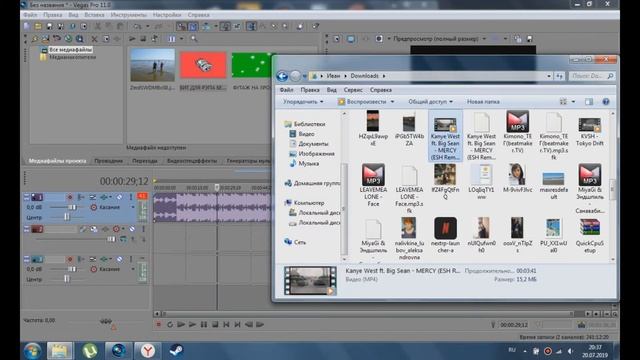Go to start of project
Image resolution: width=640 pixels, height=360 pixels.
(x=226, y=325)
